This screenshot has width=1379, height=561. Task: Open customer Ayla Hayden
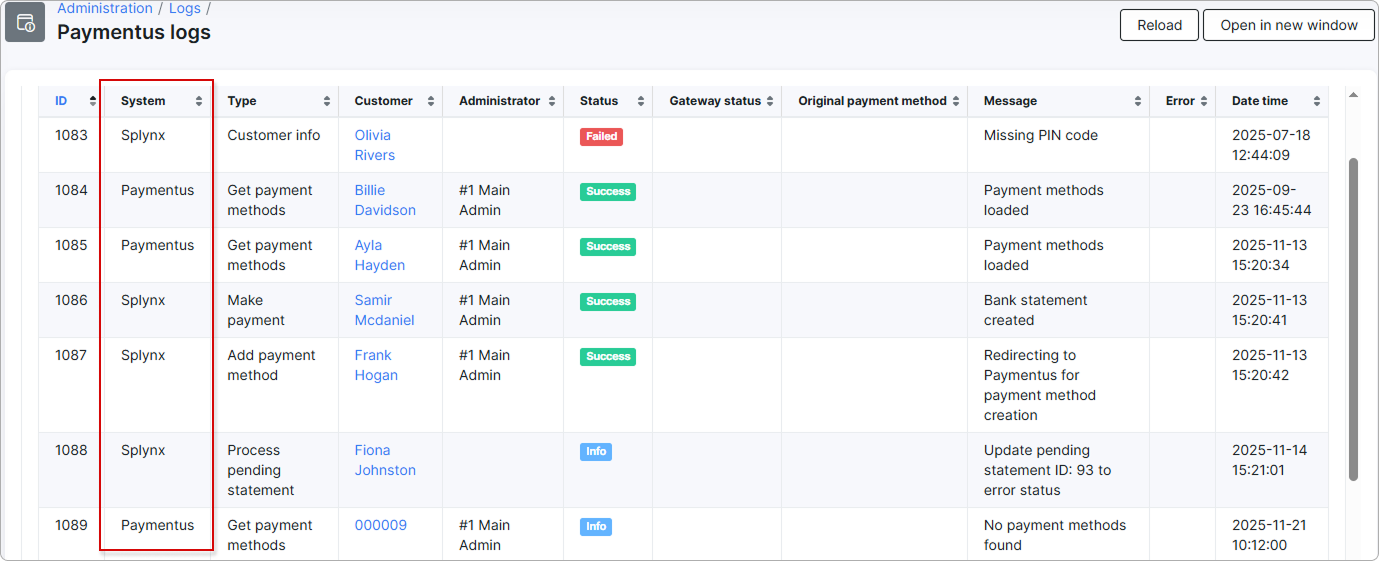tap(380, 255)
